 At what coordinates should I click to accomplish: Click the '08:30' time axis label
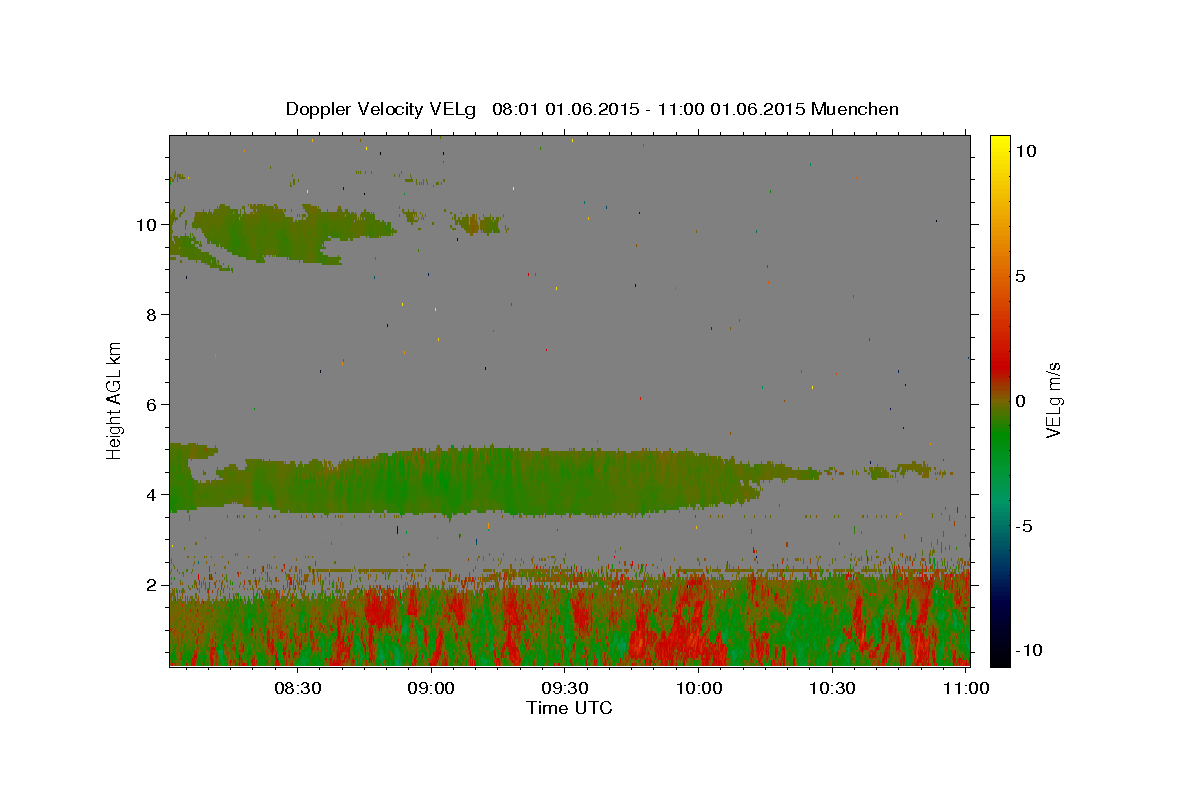(297, 688)
